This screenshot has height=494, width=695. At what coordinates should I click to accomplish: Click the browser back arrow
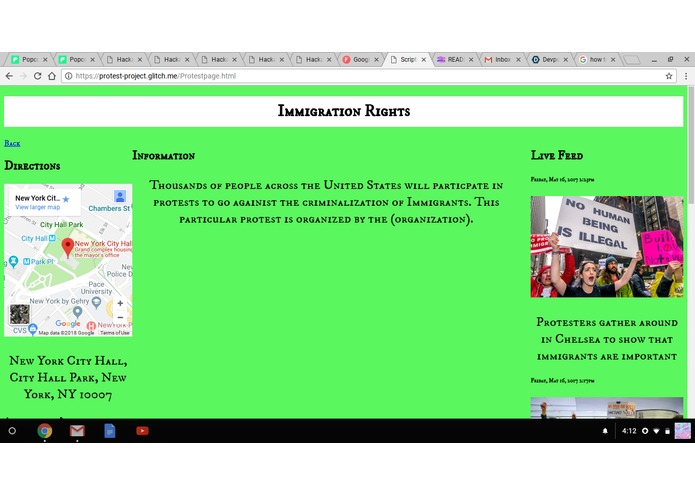tap(9, 76)
